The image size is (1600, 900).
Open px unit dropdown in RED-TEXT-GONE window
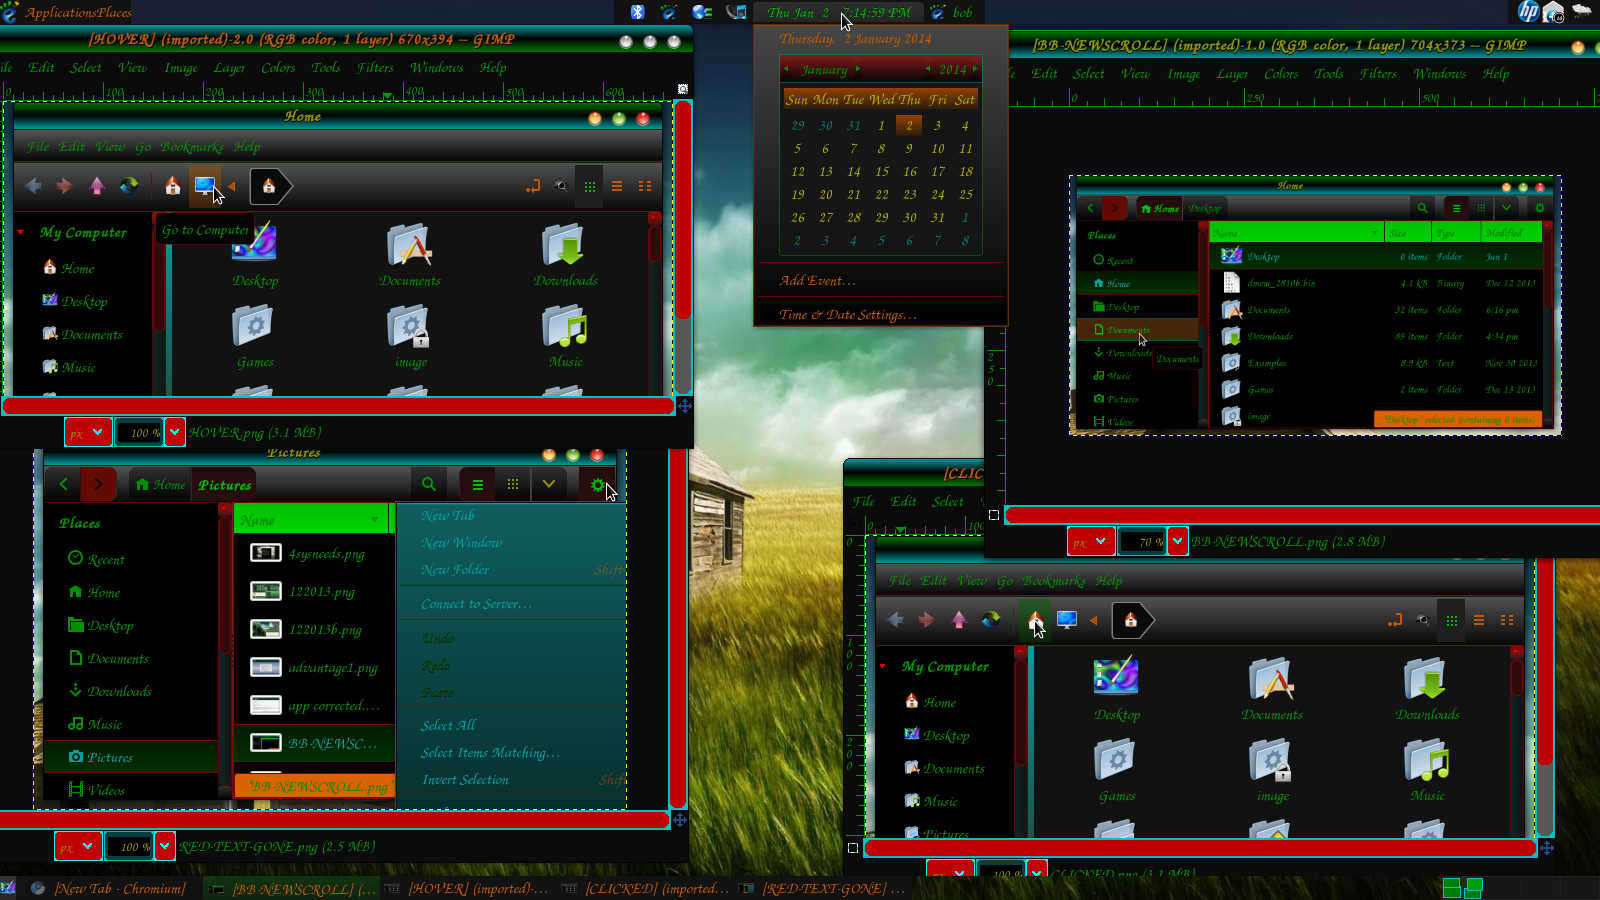(78, 846)
